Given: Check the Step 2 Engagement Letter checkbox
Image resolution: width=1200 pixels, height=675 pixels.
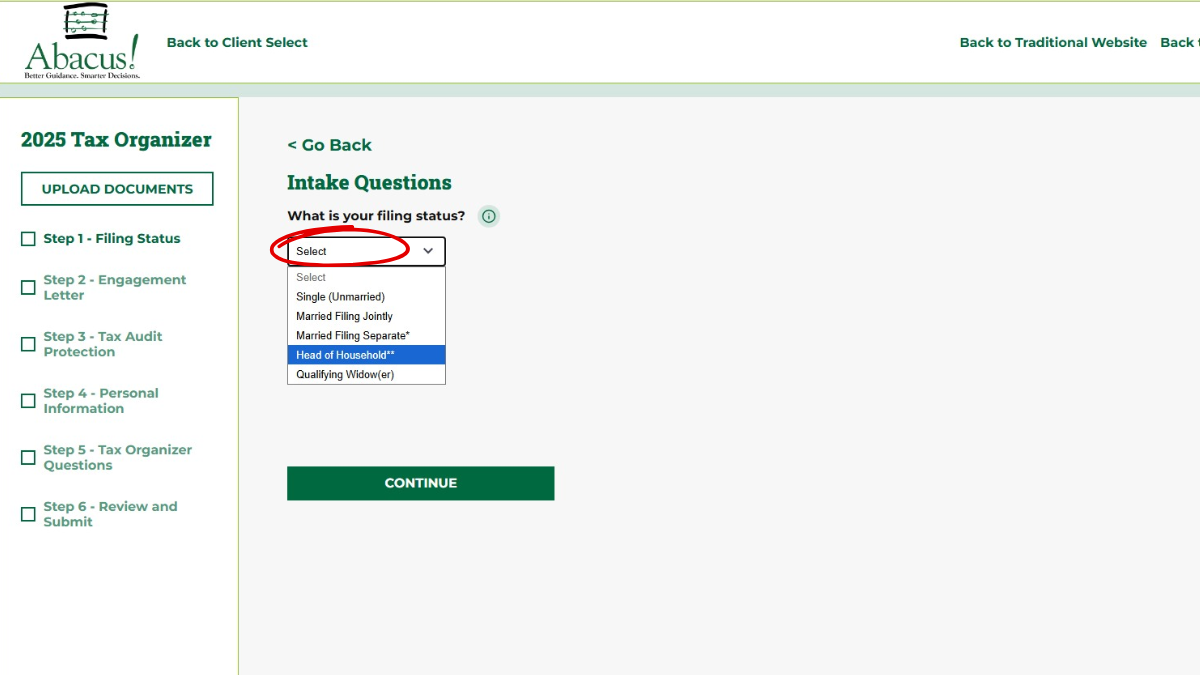Looking at the screenshot, I should [28, 288].
